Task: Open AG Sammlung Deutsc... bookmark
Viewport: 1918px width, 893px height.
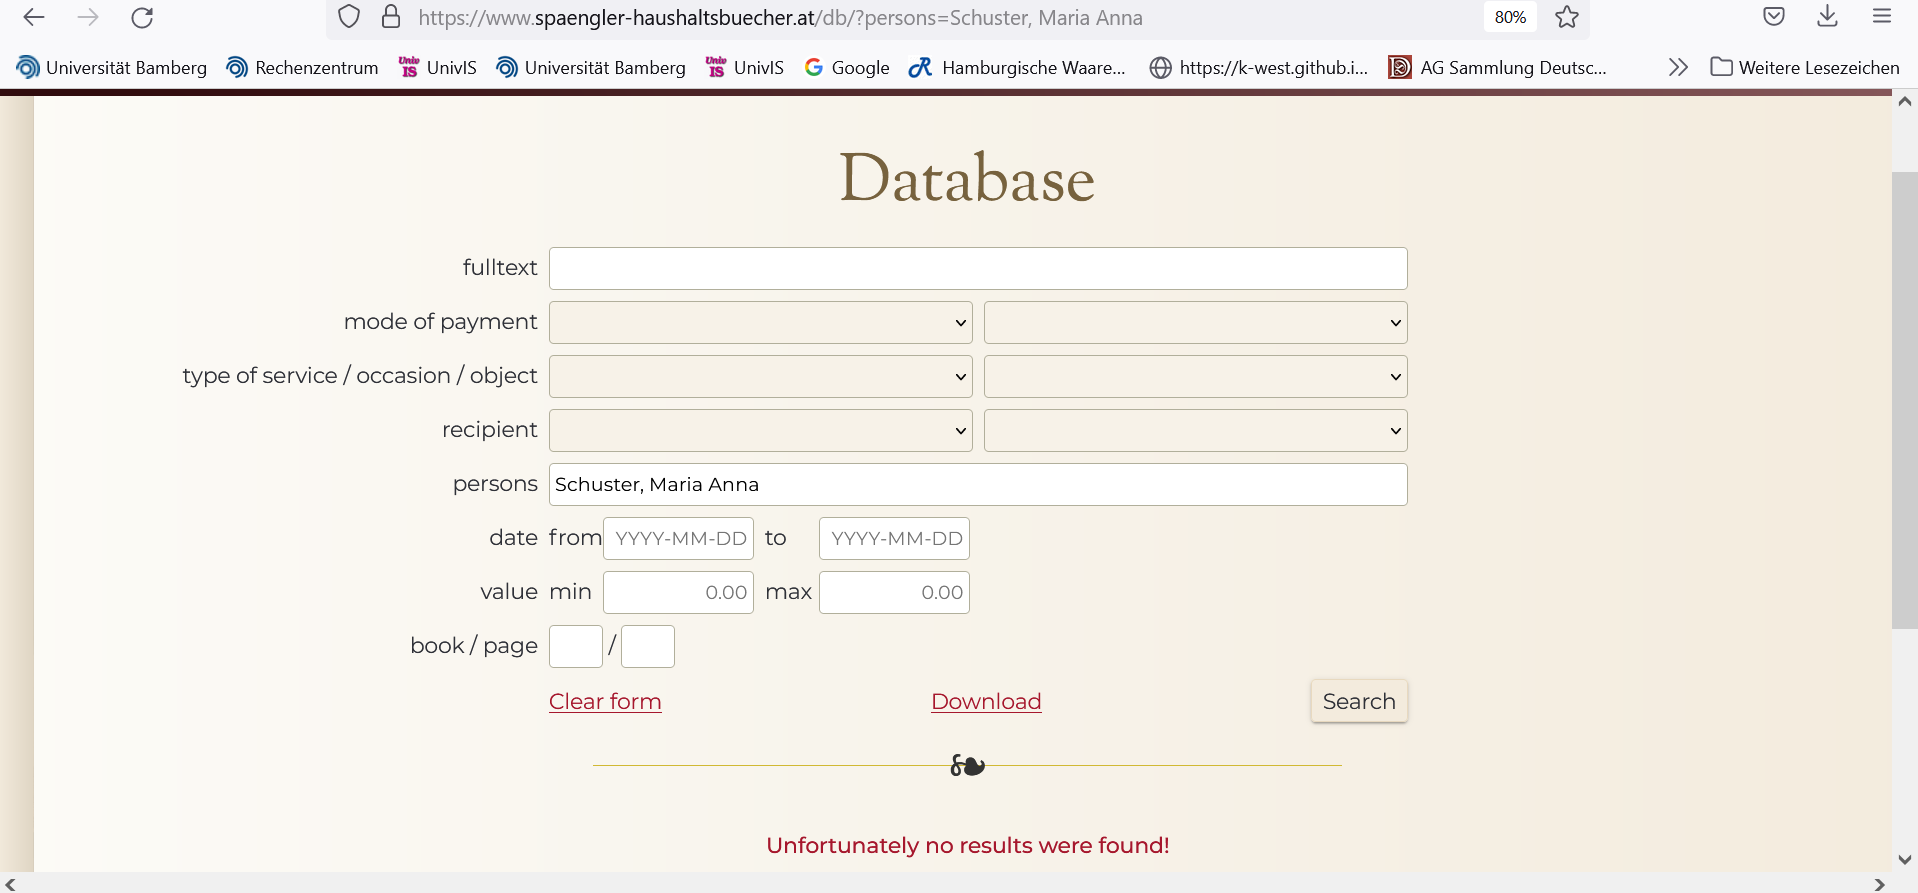Action: tap(1497, 67)
